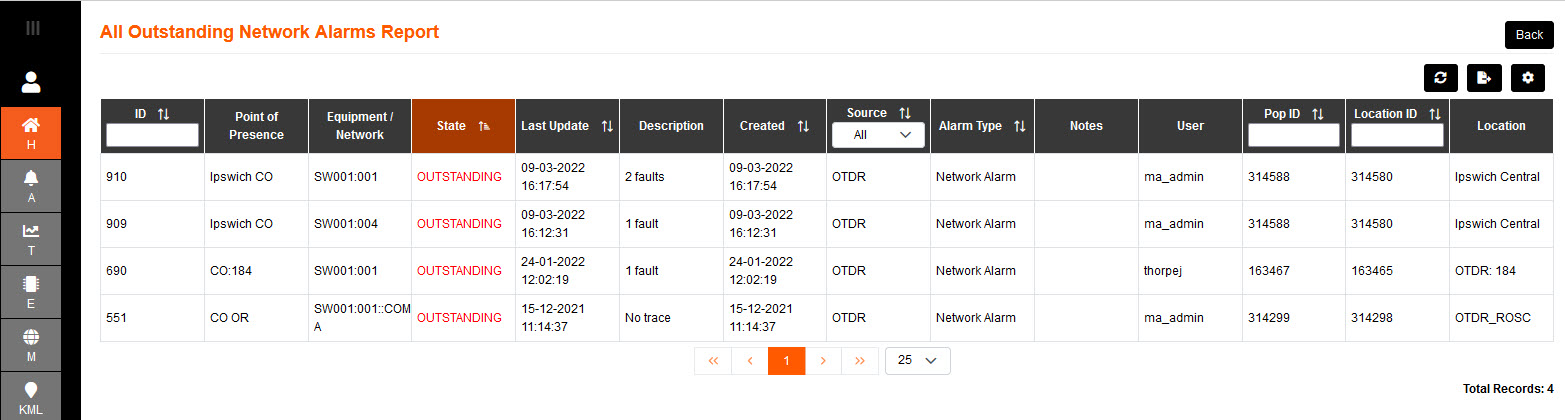Click the All Outstanding Network Alarms Report title
The height and width of the screenshot is (420, 1565).
pyautogui.click(x=269, y=32)
